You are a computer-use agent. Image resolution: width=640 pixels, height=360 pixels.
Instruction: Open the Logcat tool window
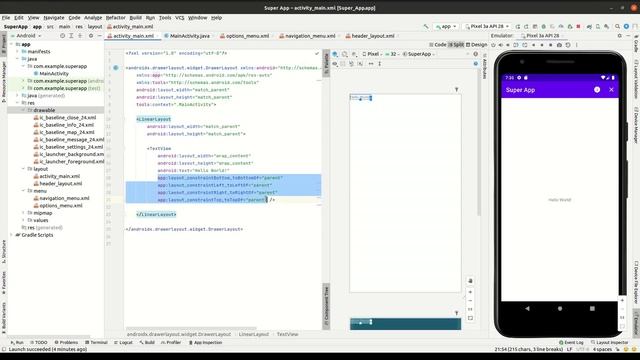tap(124, 342)
